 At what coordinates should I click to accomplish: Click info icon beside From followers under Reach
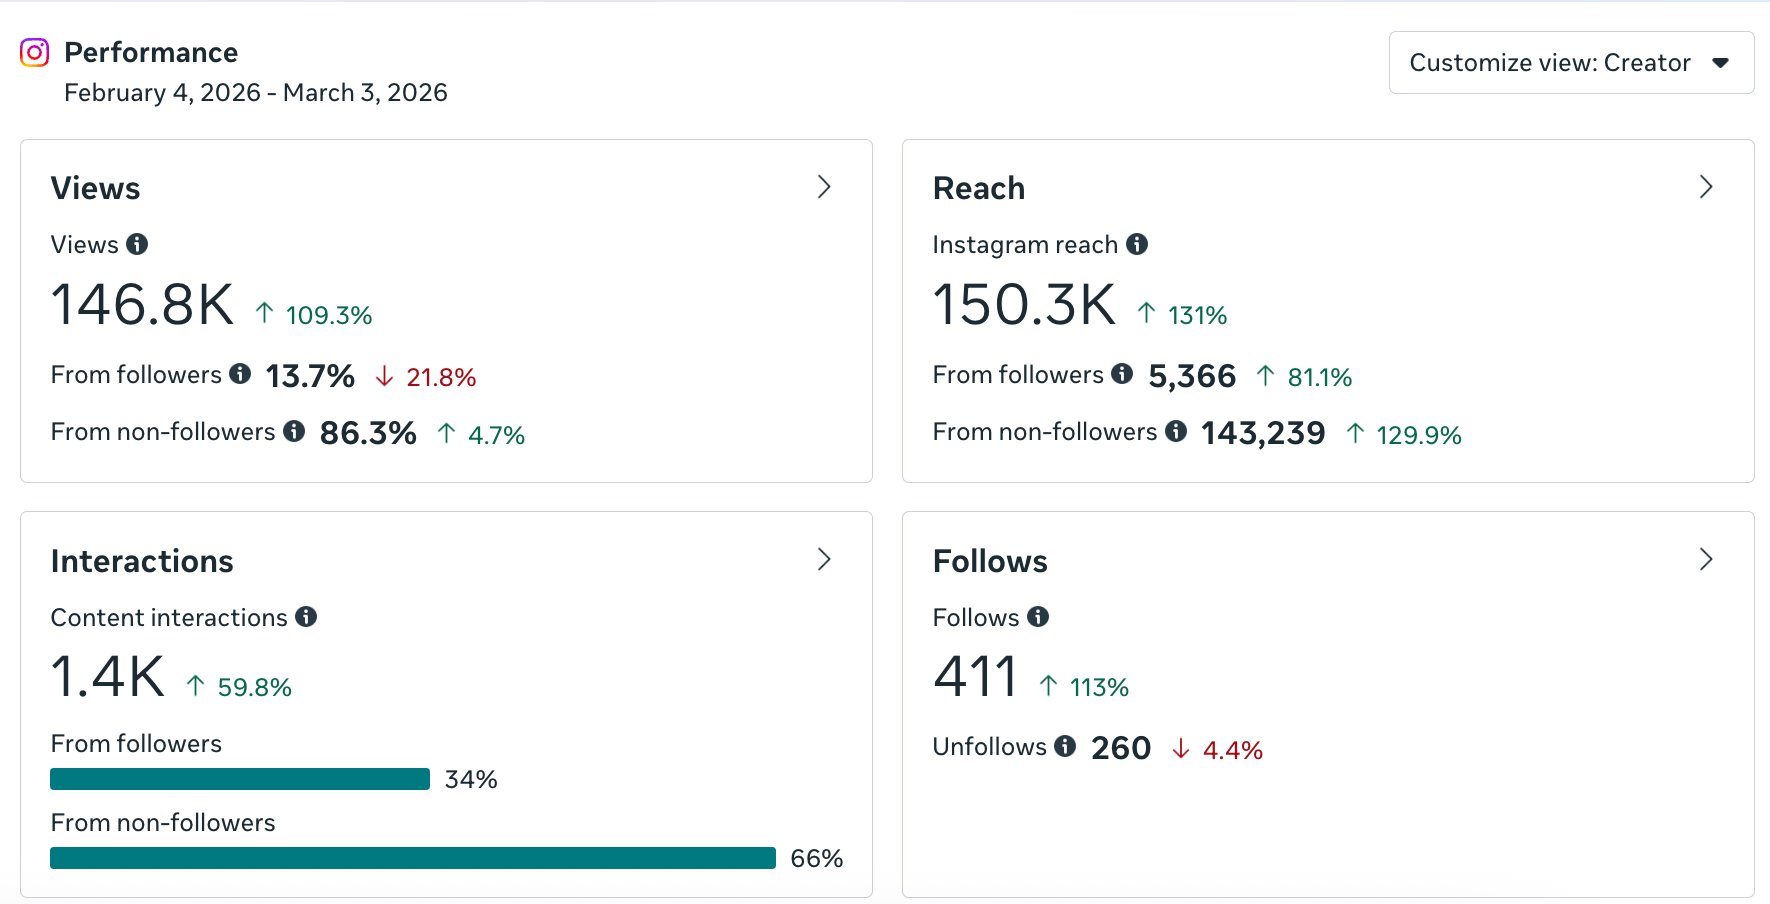pos(1121,375)
